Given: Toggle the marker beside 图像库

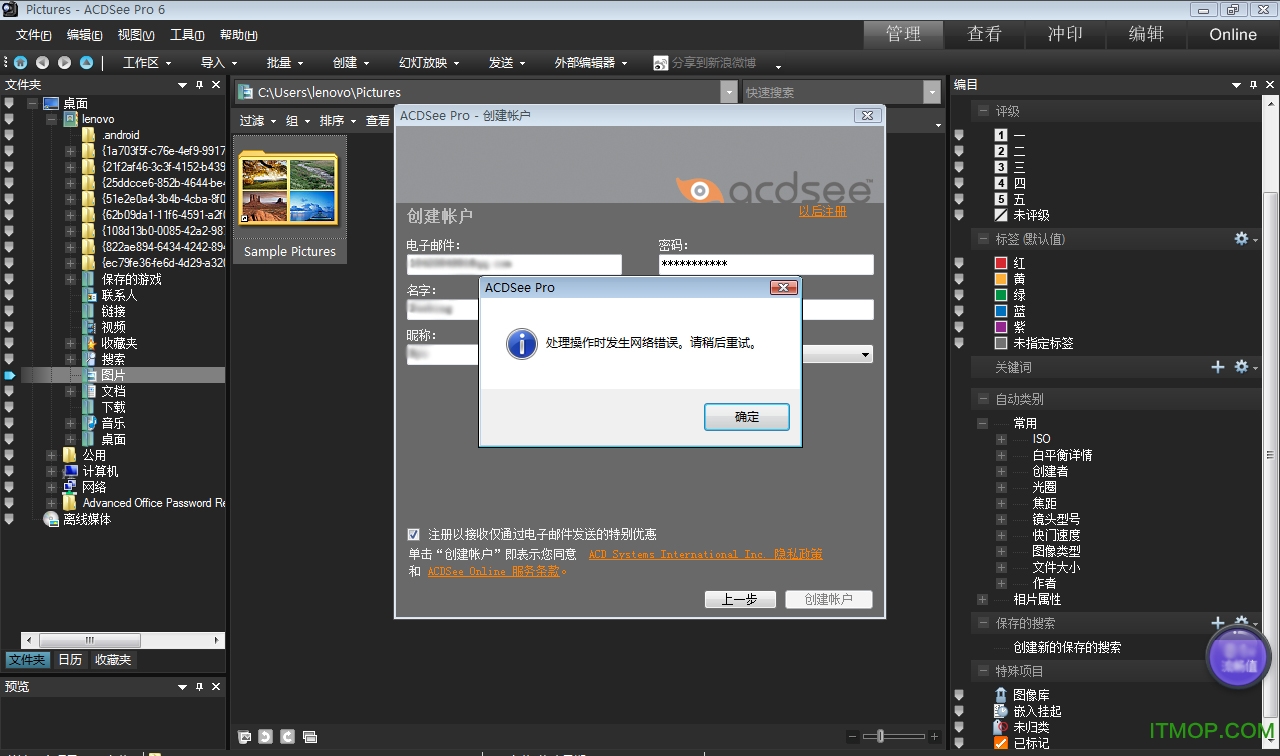Looking at the screenshot, I should tap(959, 695).
